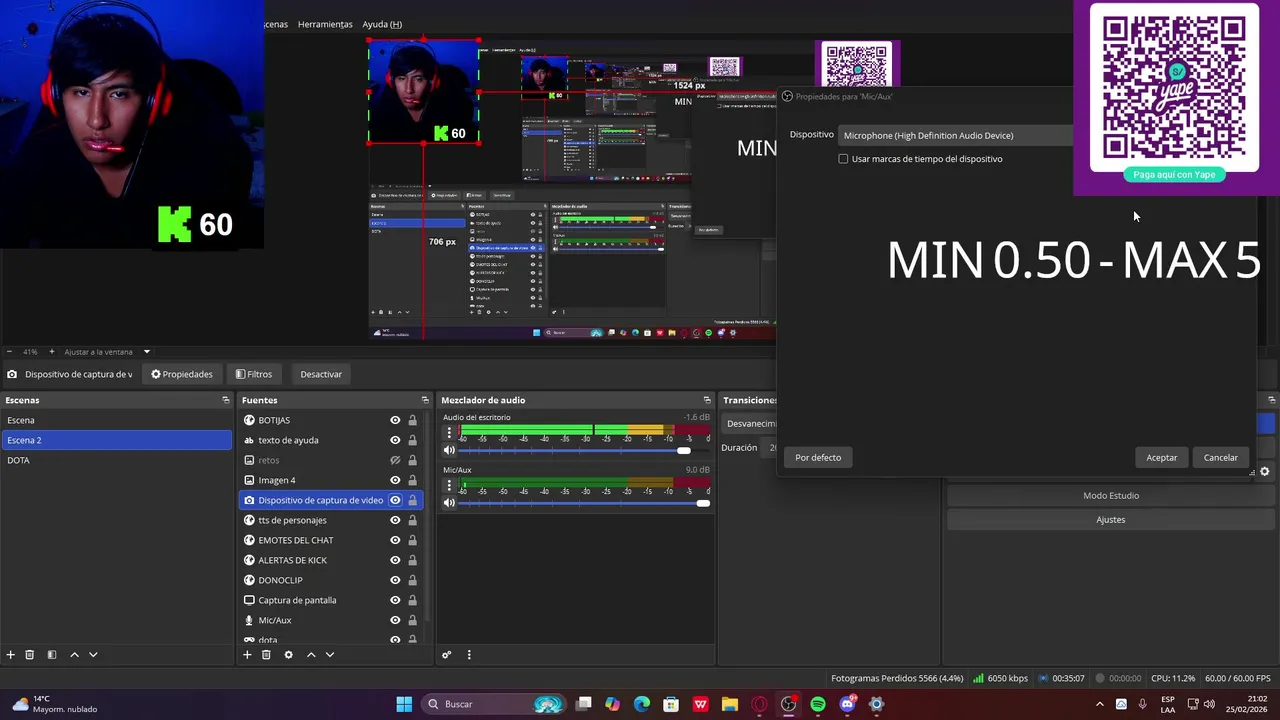
Task: Open the Dispositivo microphone dropdown
Action: tap(955, 135)
